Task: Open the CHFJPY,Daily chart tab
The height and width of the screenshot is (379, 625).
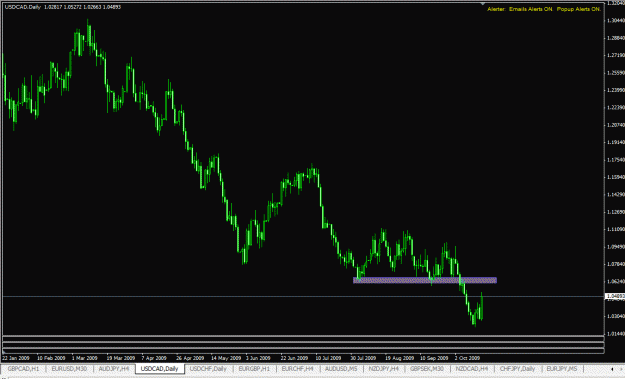Action: pyautogui.click(x=517, y=369)
